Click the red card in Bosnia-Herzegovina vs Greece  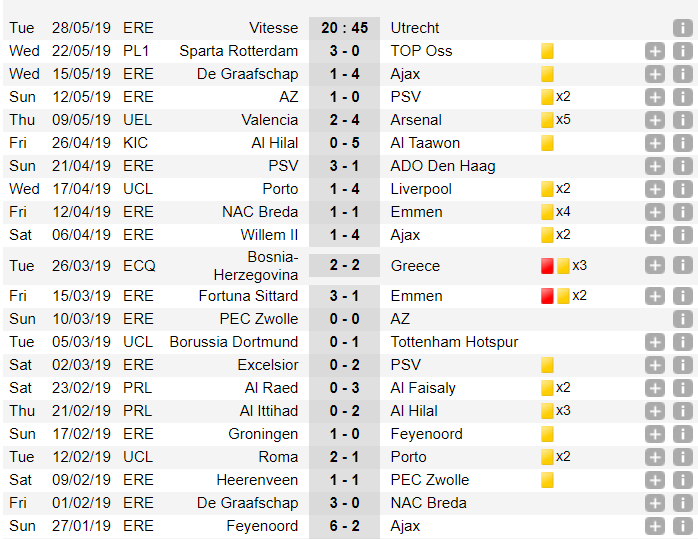[547, 266]
